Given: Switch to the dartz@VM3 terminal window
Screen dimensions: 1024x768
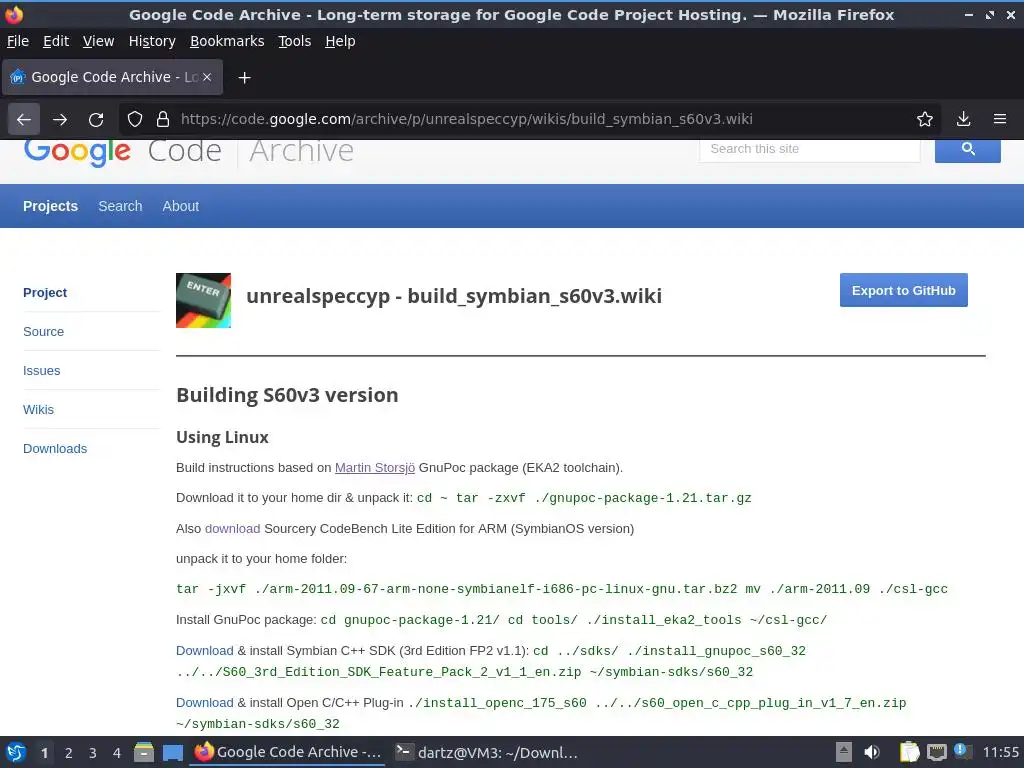Looking at the screenshot, I should (487, 752).
